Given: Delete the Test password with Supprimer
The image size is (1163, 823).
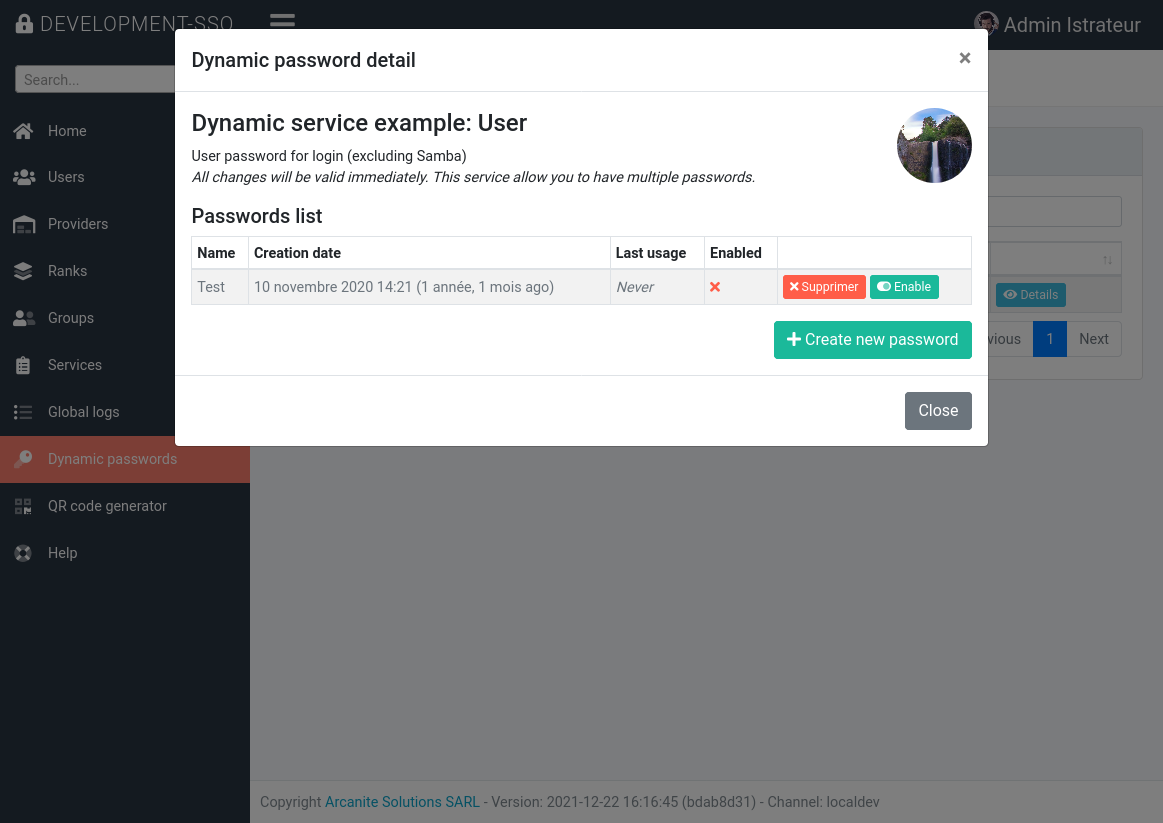Looking at the screenshot, I should 824,287.
